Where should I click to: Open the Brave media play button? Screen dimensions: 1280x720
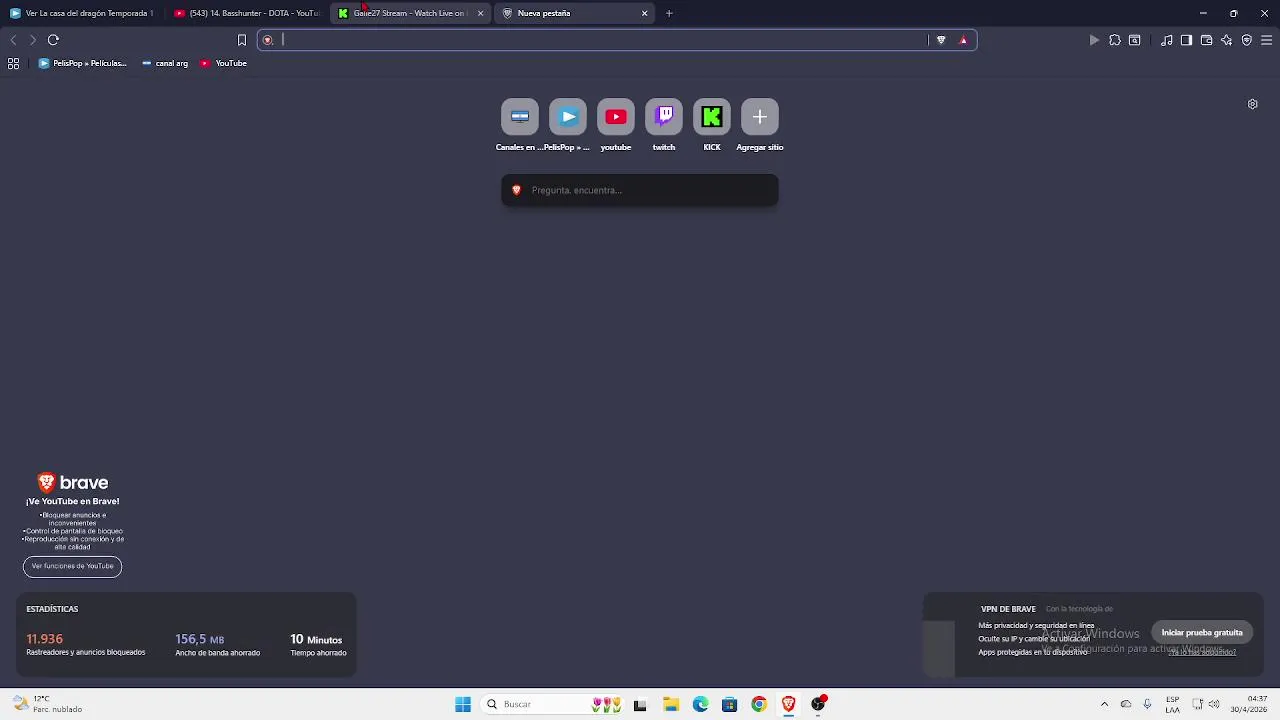click(1094, 40)
